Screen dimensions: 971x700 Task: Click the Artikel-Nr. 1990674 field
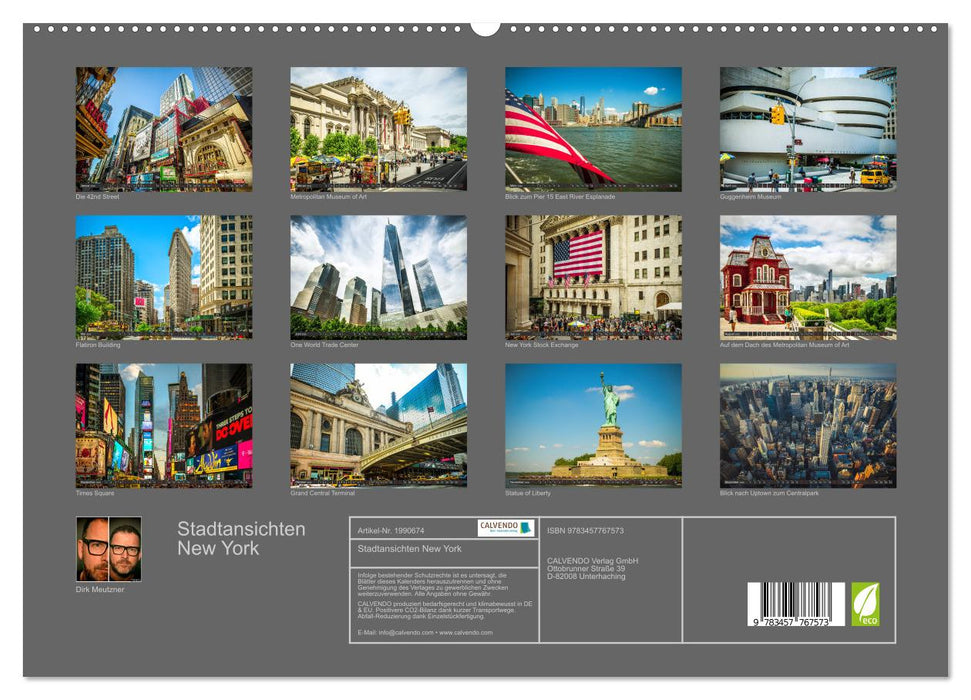click(394, 528)
